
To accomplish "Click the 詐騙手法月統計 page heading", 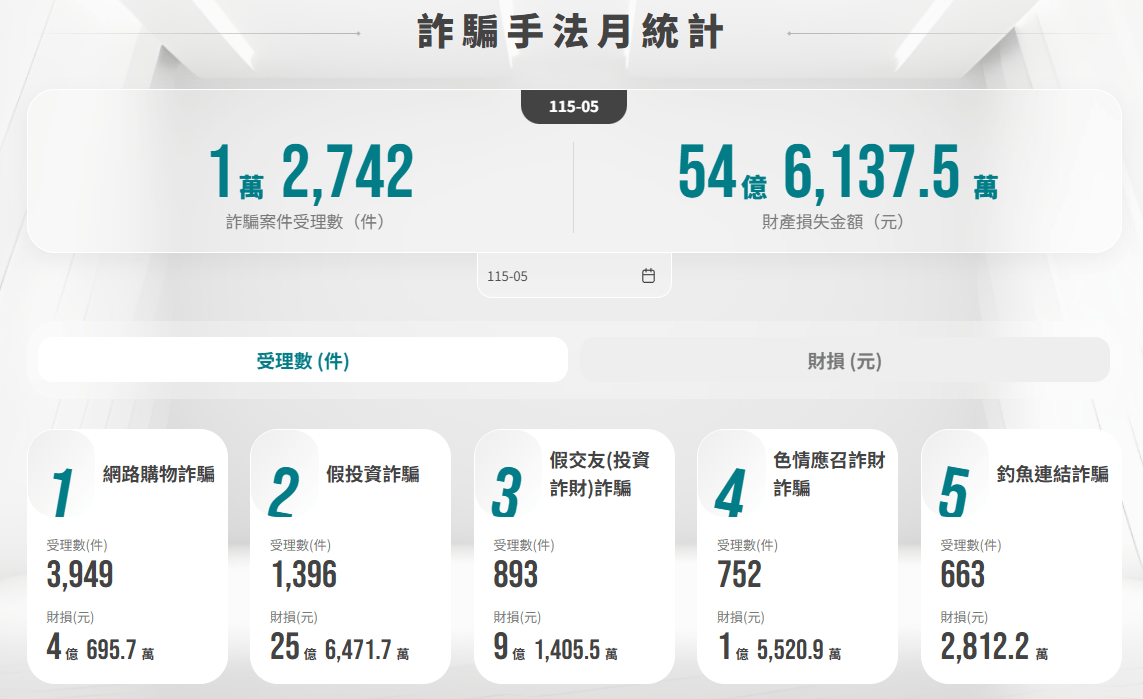I will click(571, 32).
